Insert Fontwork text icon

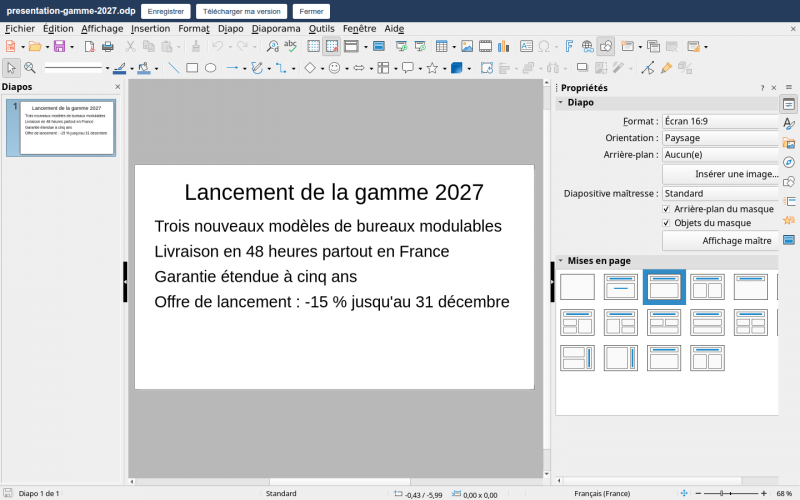(569, 46)
